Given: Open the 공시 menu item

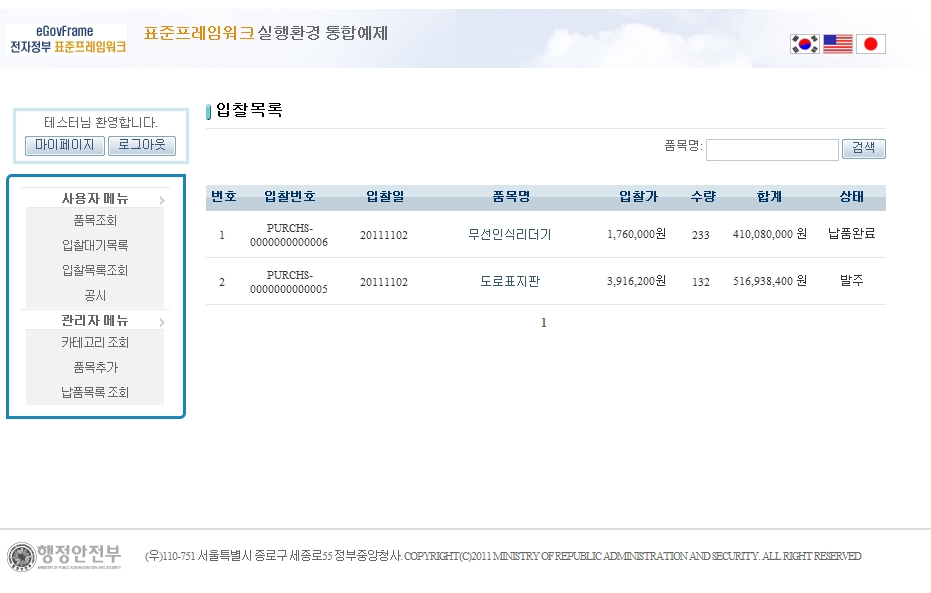Looking at the screenshot, I should [95, 296].
